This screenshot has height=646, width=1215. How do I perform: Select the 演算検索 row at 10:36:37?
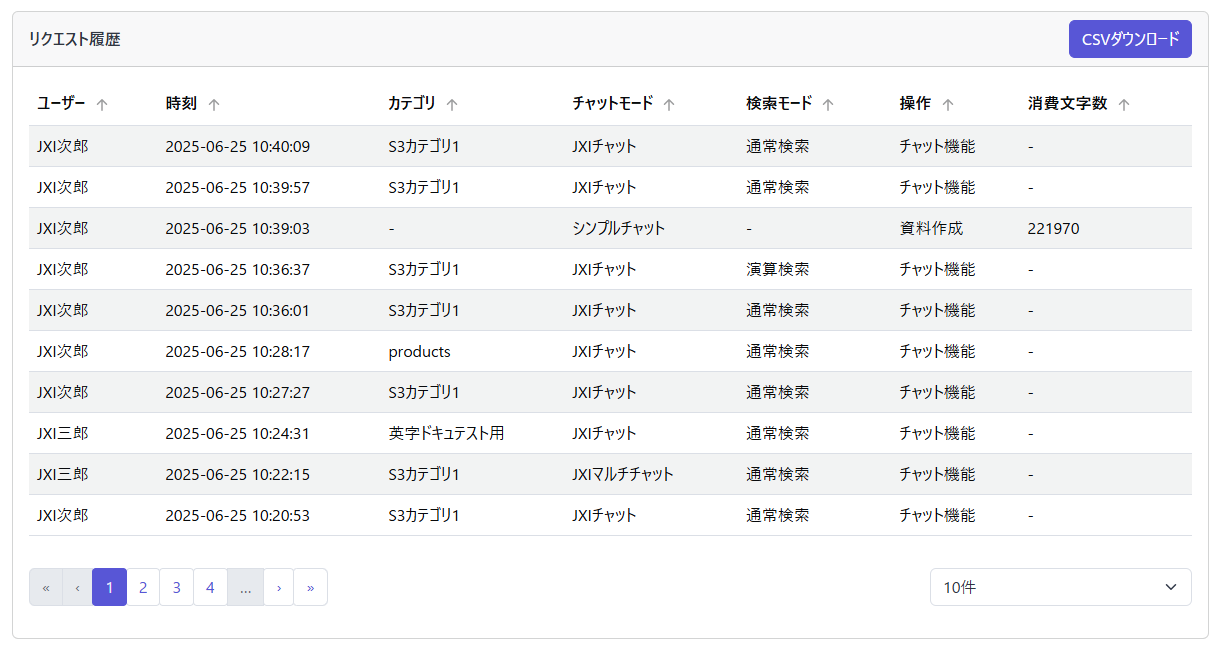tap(777, 269)
